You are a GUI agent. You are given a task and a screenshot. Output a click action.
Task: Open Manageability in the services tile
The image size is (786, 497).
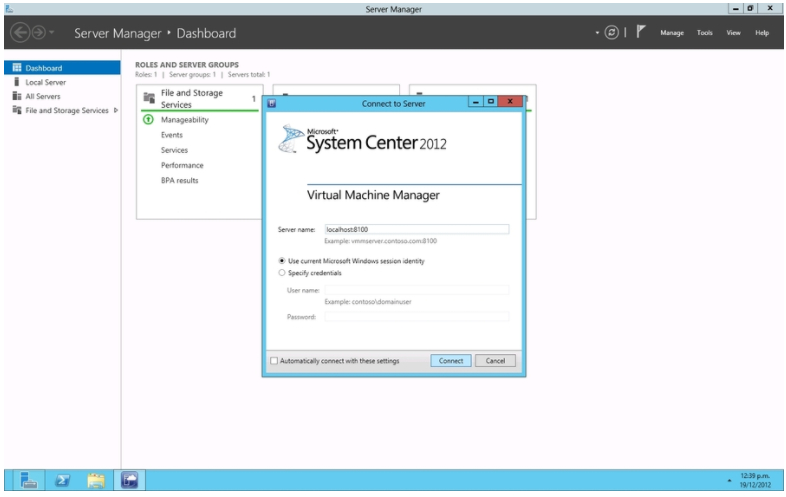tap(184, 120)
